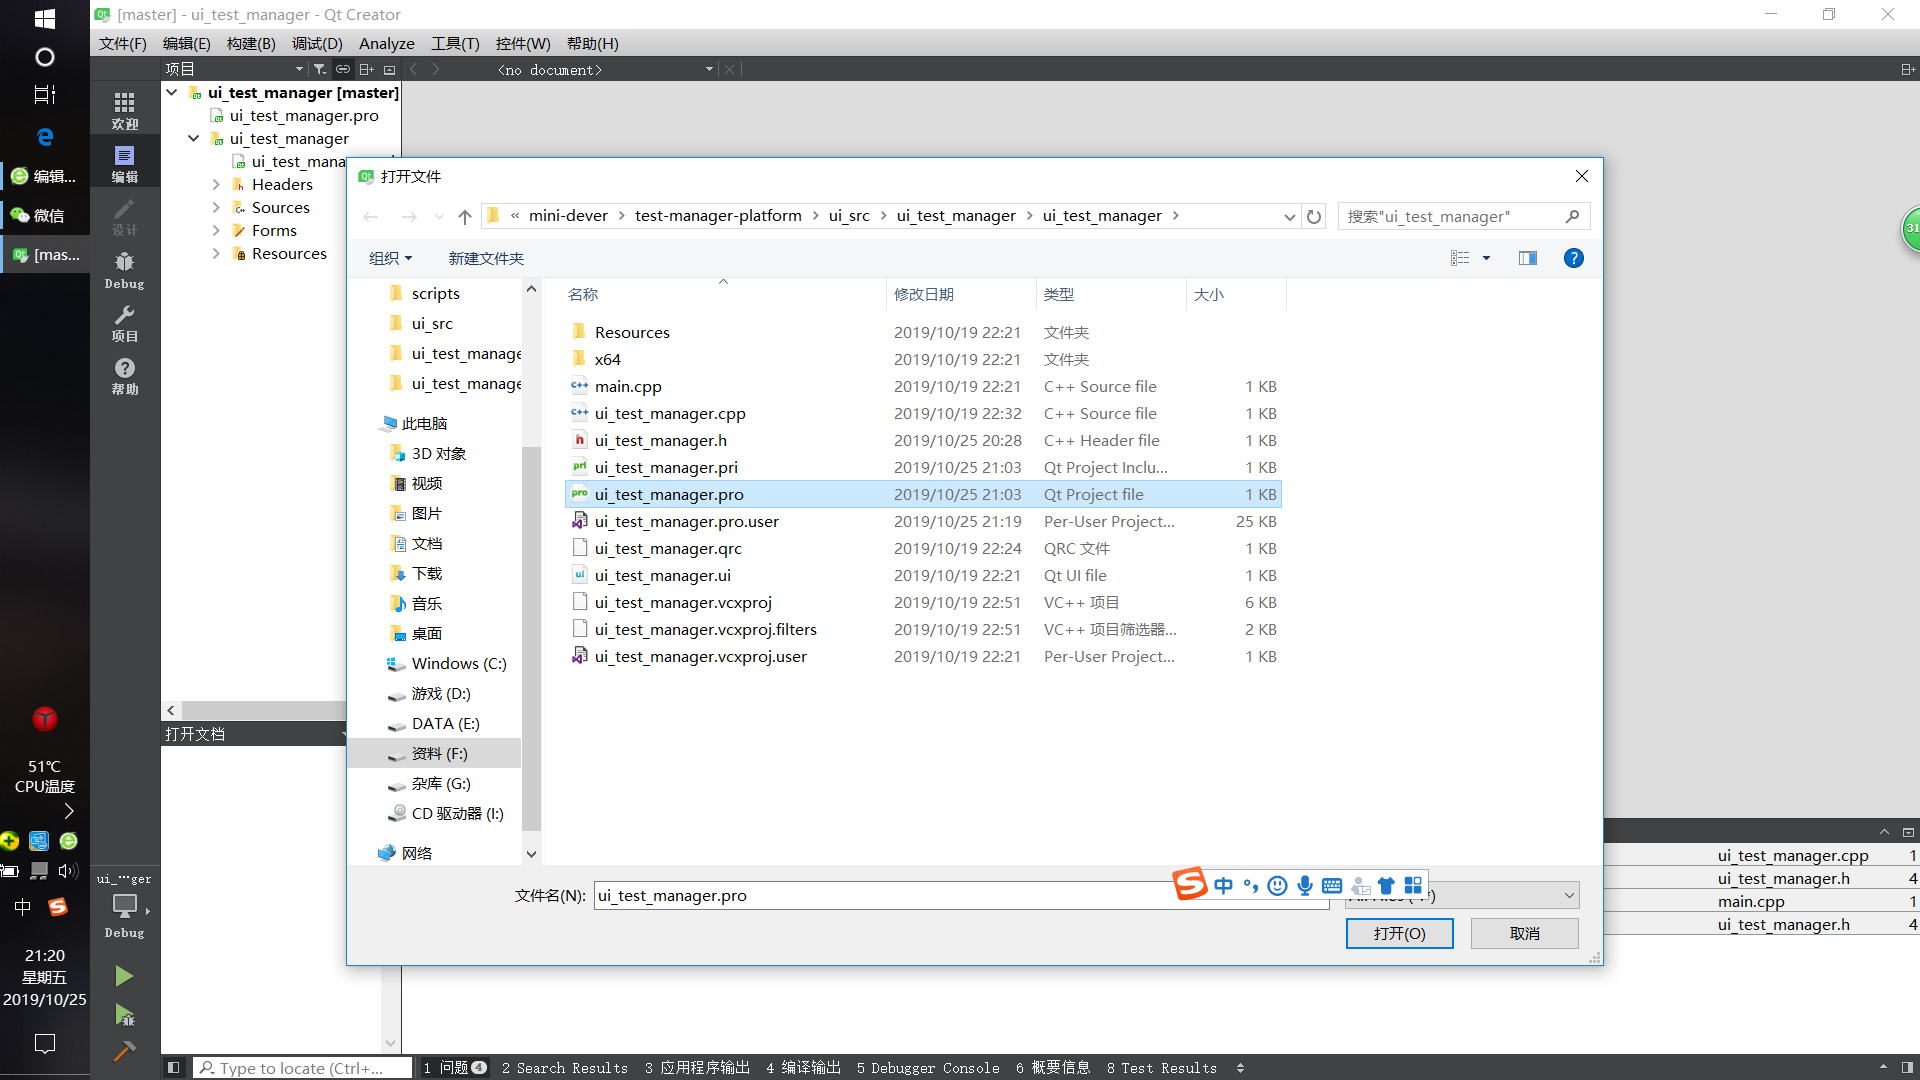Click the Cancel button in dialog
1920x1080 pixels.
point(1524,933)
